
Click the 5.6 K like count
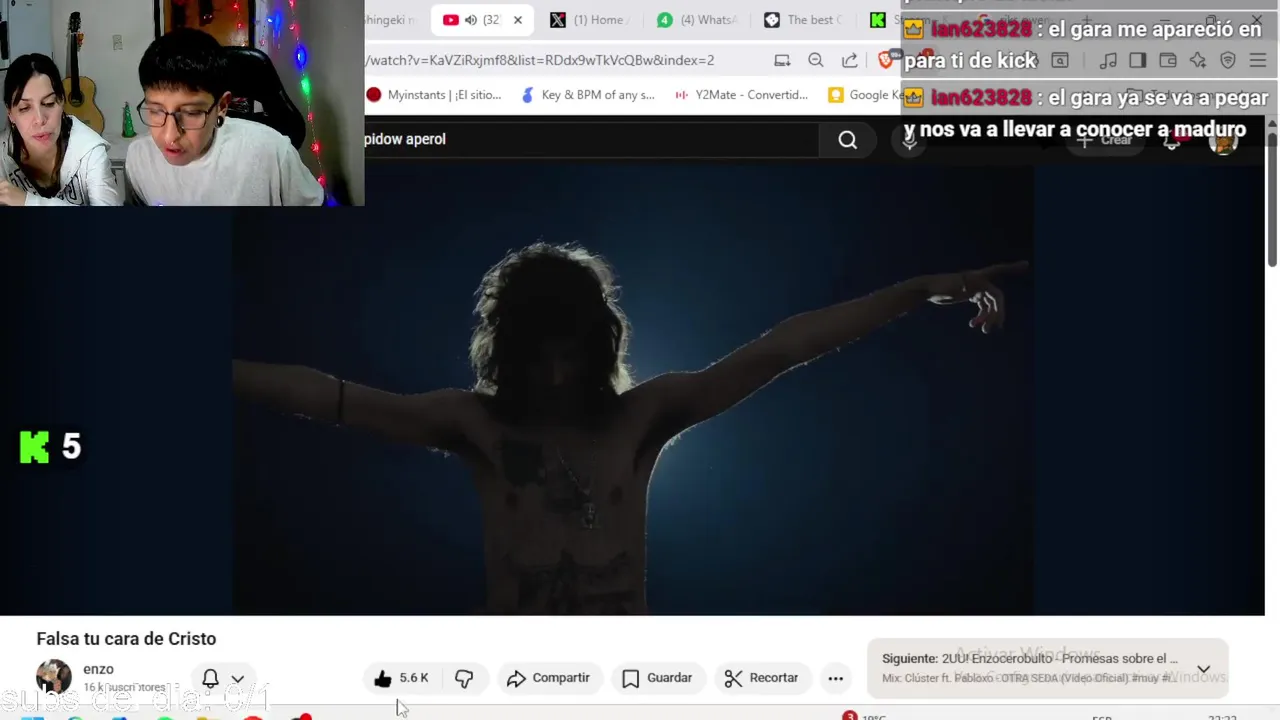pos(413,678)
